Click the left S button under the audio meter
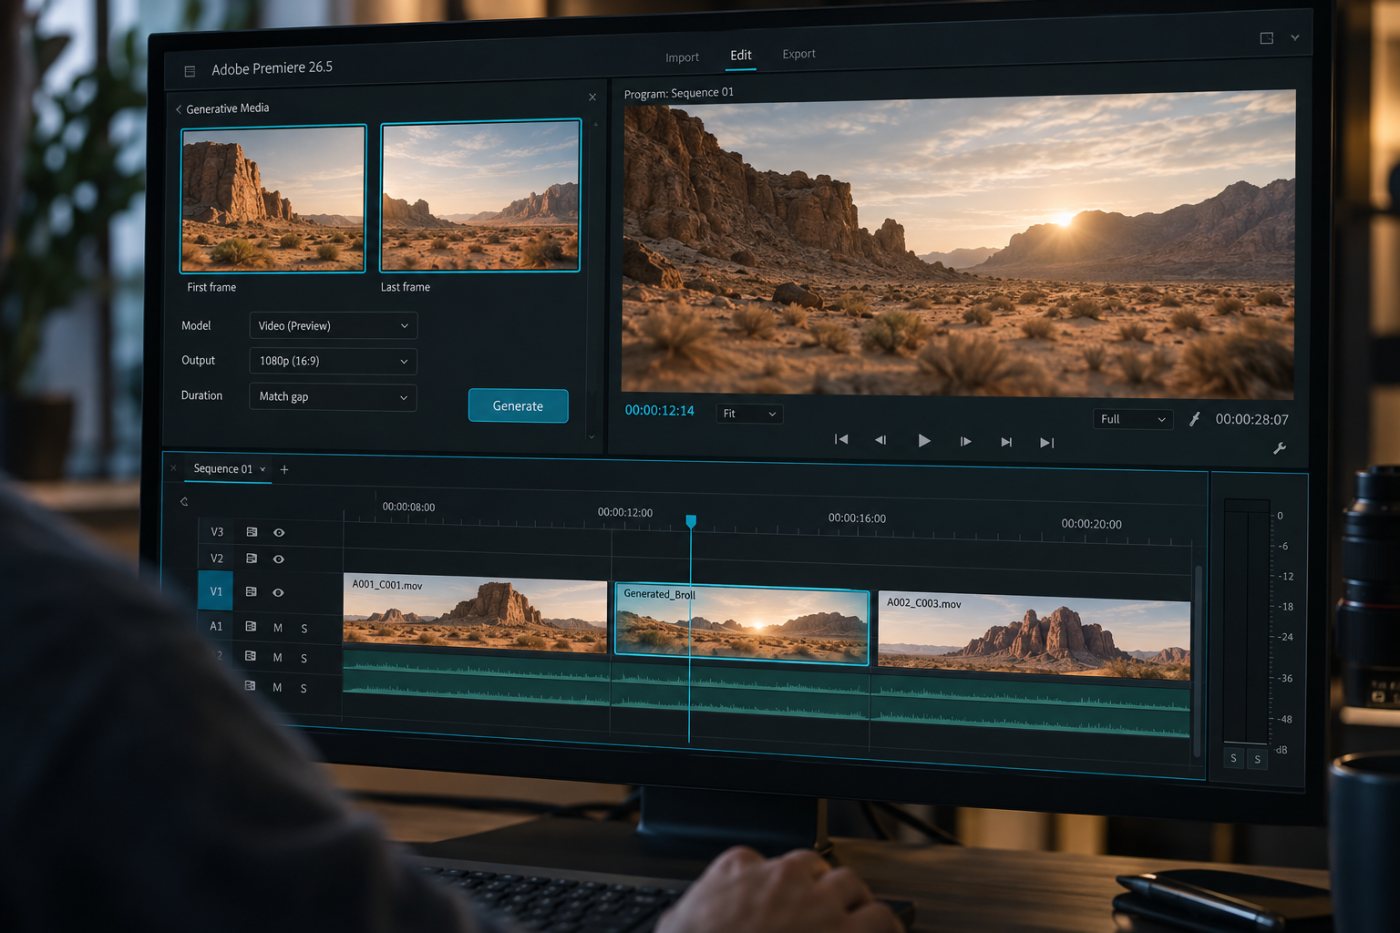This screenshot has width=1400, height=933. [1234, 758]
